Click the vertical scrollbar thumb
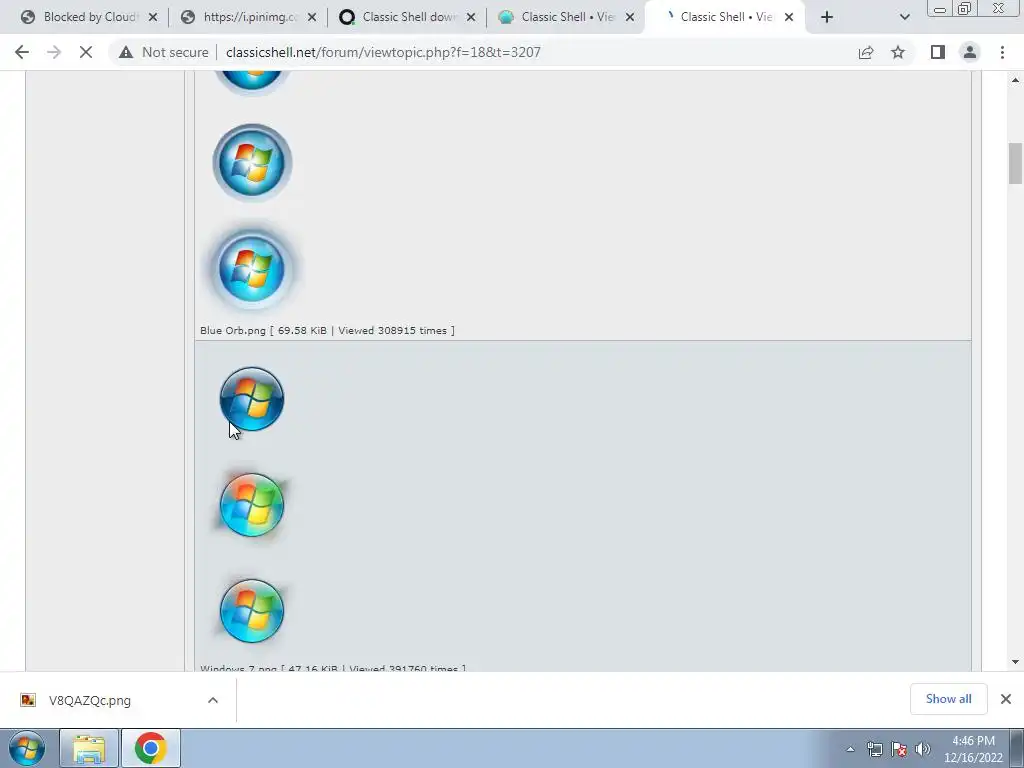 point(1015,163)
